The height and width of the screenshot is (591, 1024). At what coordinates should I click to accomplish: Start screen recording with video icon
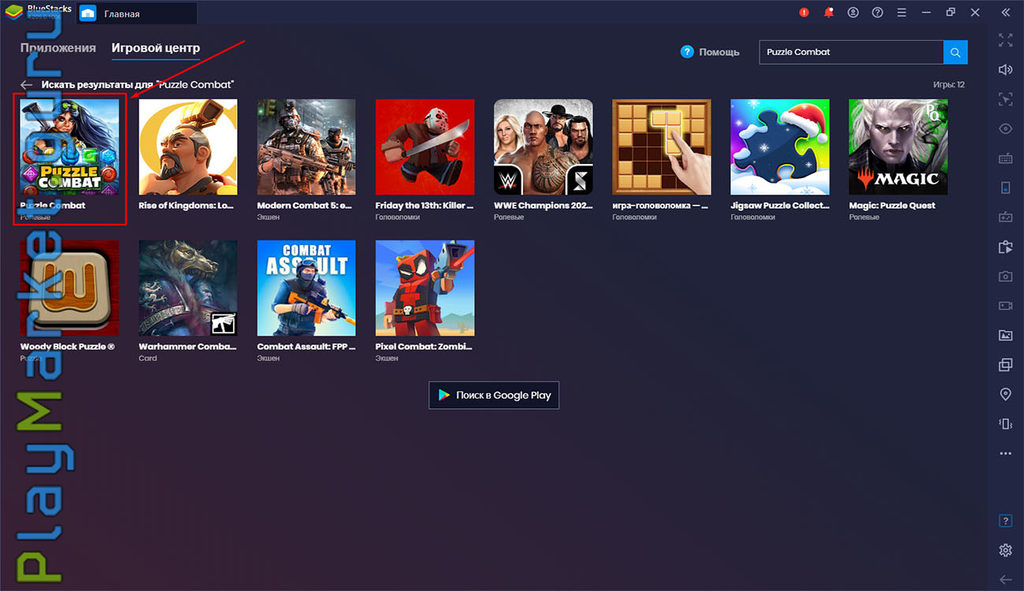pyautogui.click(x=1006, y=306)
